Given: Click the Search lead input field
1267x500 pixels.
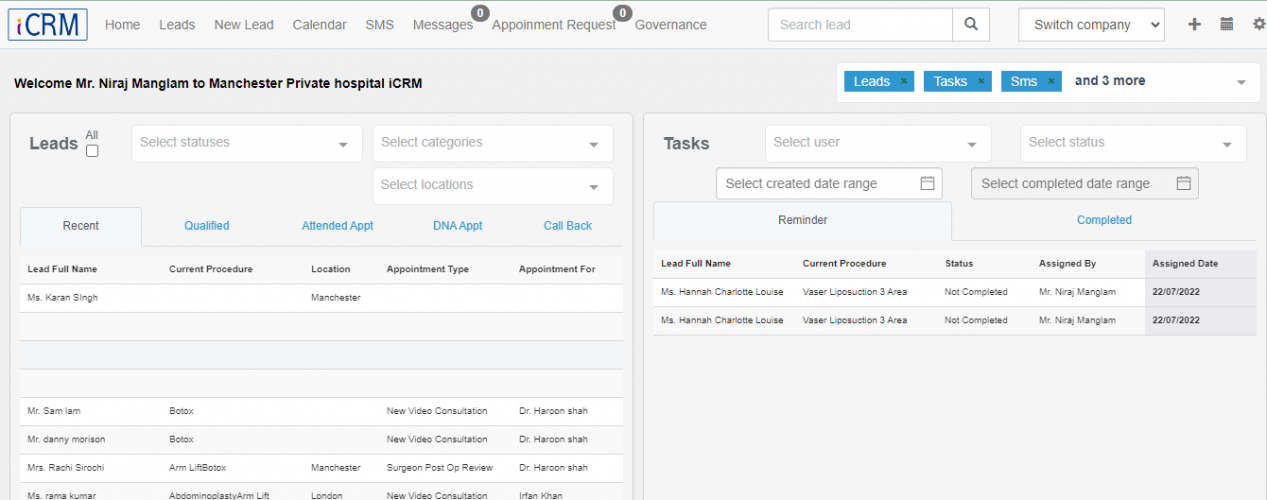Looking at the screenshot, I should click(860, 25).
